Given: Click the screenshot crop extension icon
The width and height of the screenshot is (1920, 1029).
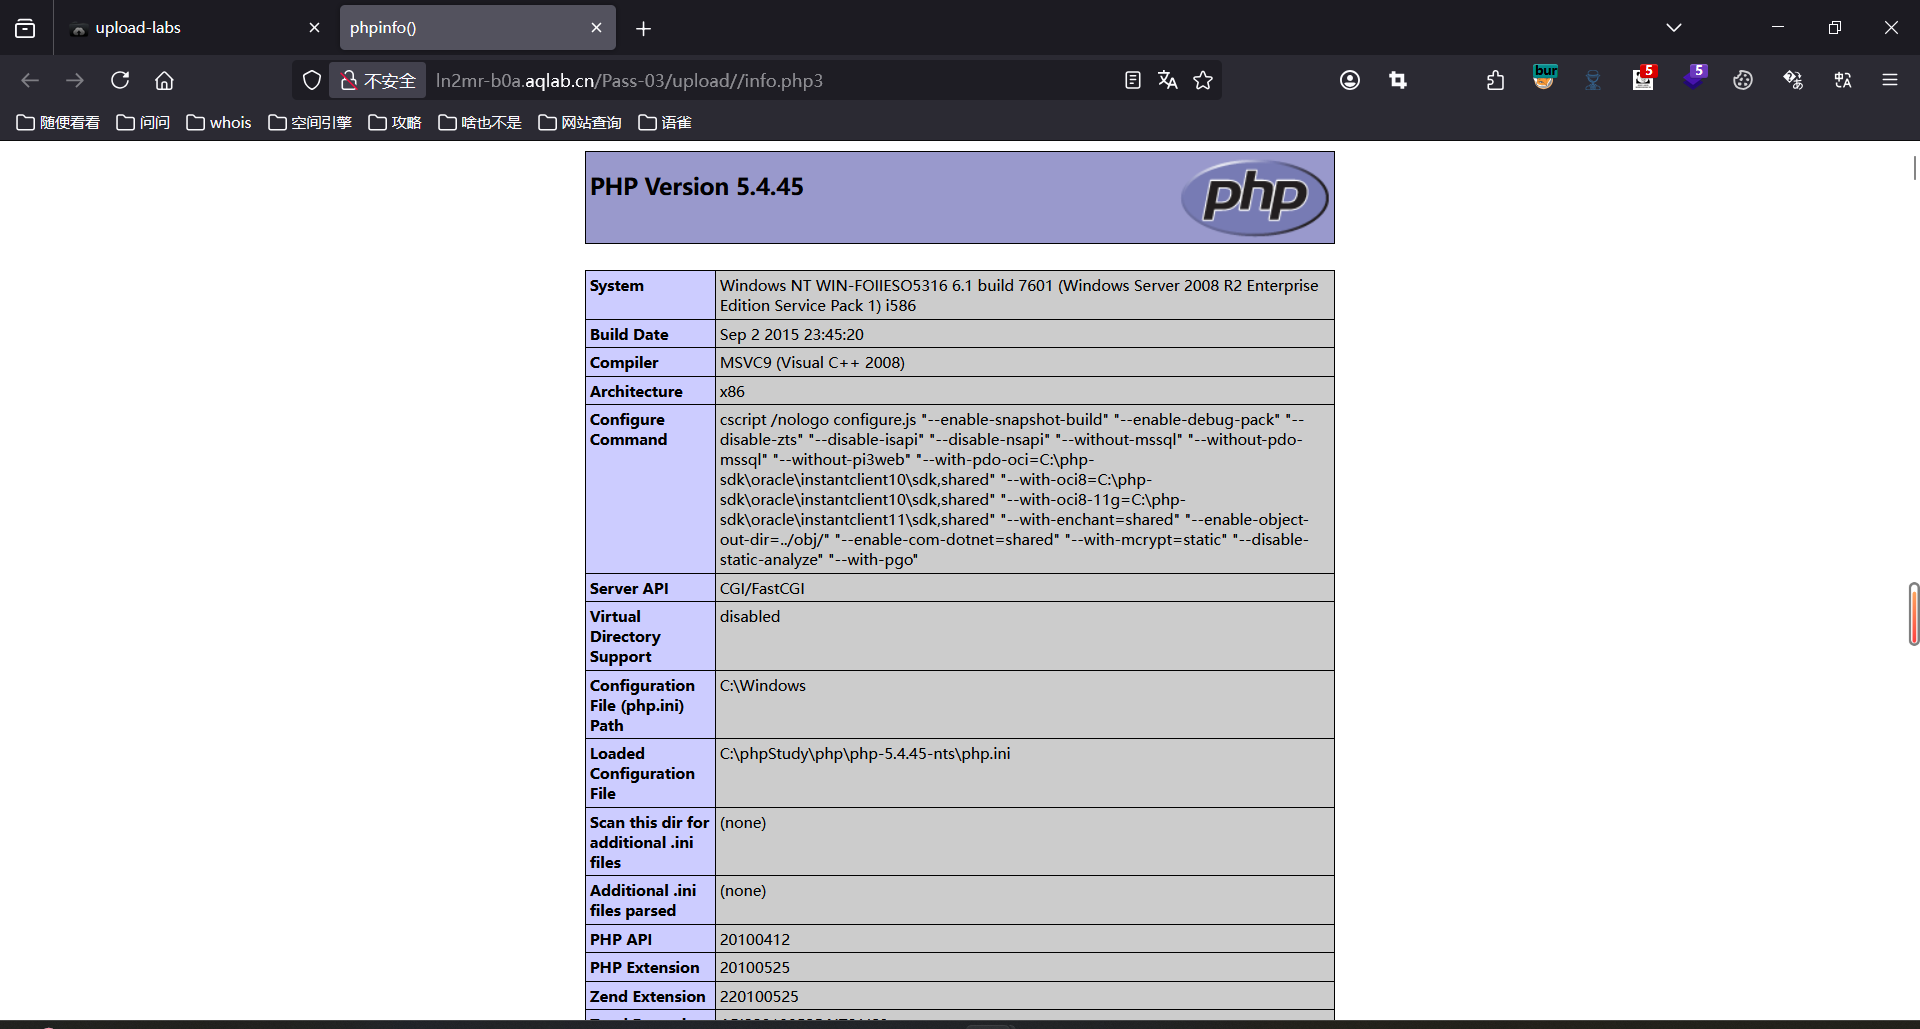Looking at the screenshot, I should coord(1398,79).
